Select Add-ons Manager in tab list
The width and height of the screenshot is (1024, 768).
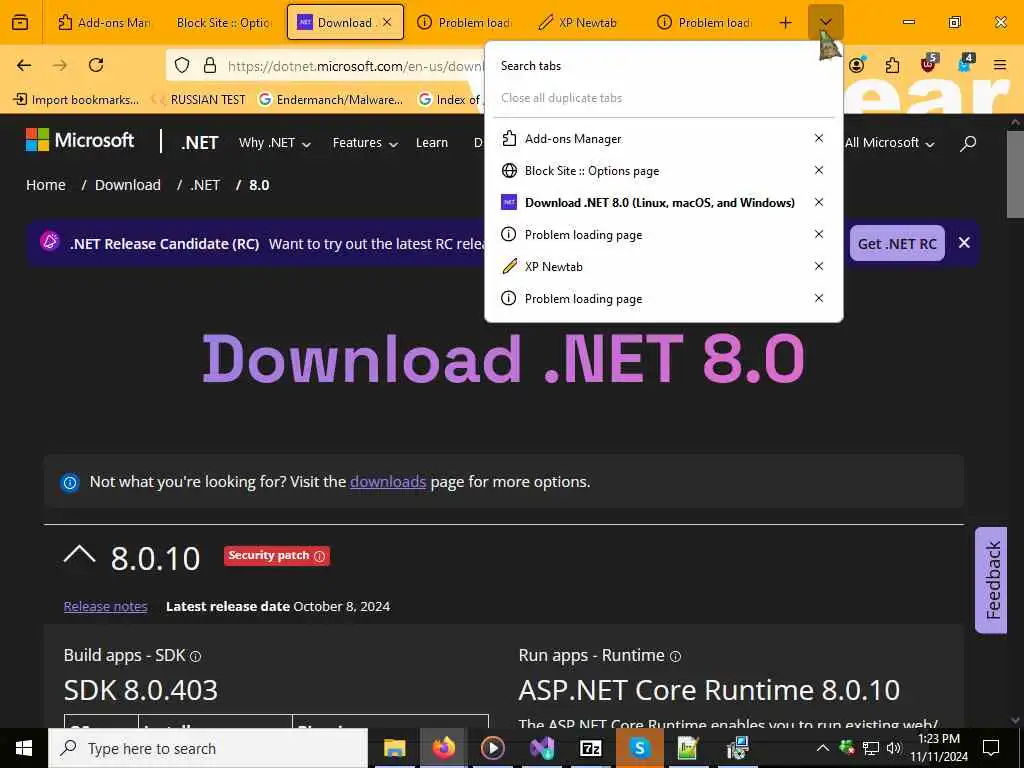pyautogui.click(x=651, y=138)
